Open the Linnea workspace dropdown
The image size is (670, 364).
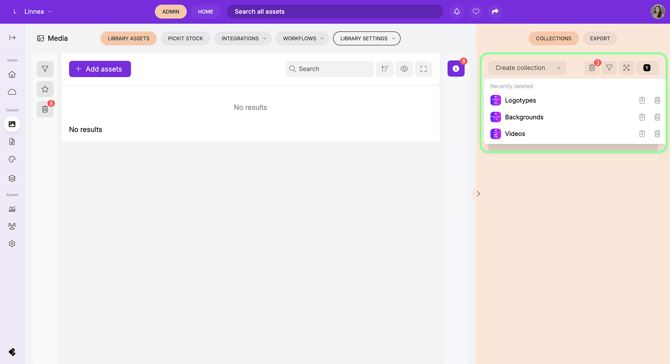32,12
